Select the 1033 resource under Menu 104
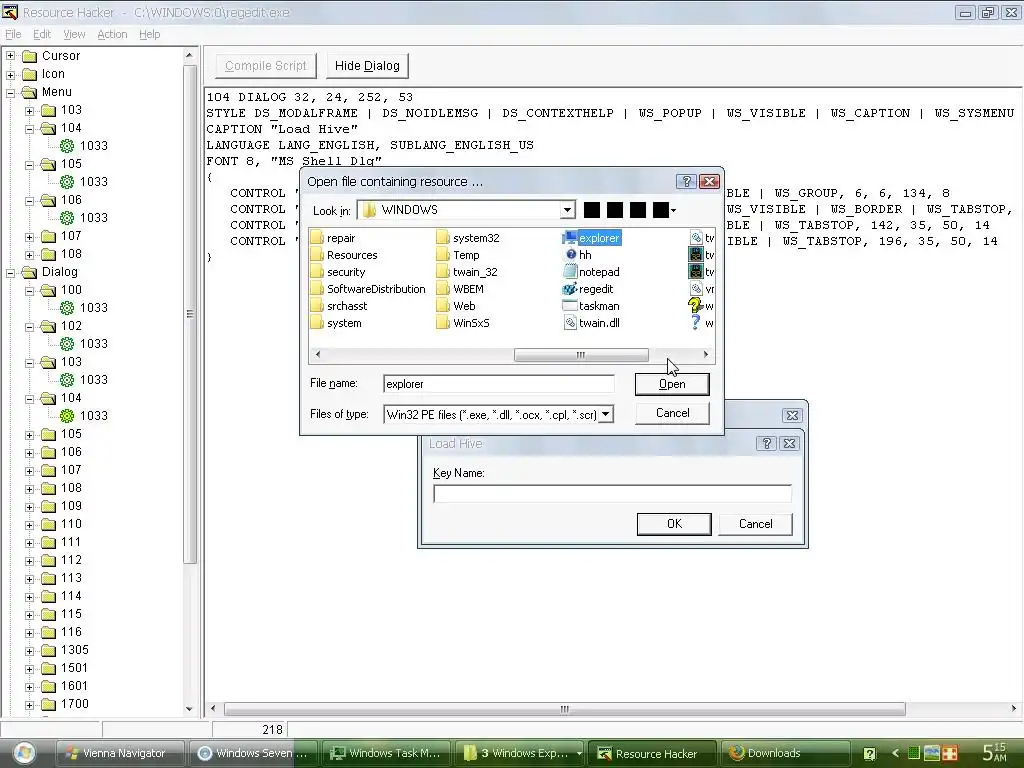The width and height of the screenshot is (1024, 768). tap(84, 146)
